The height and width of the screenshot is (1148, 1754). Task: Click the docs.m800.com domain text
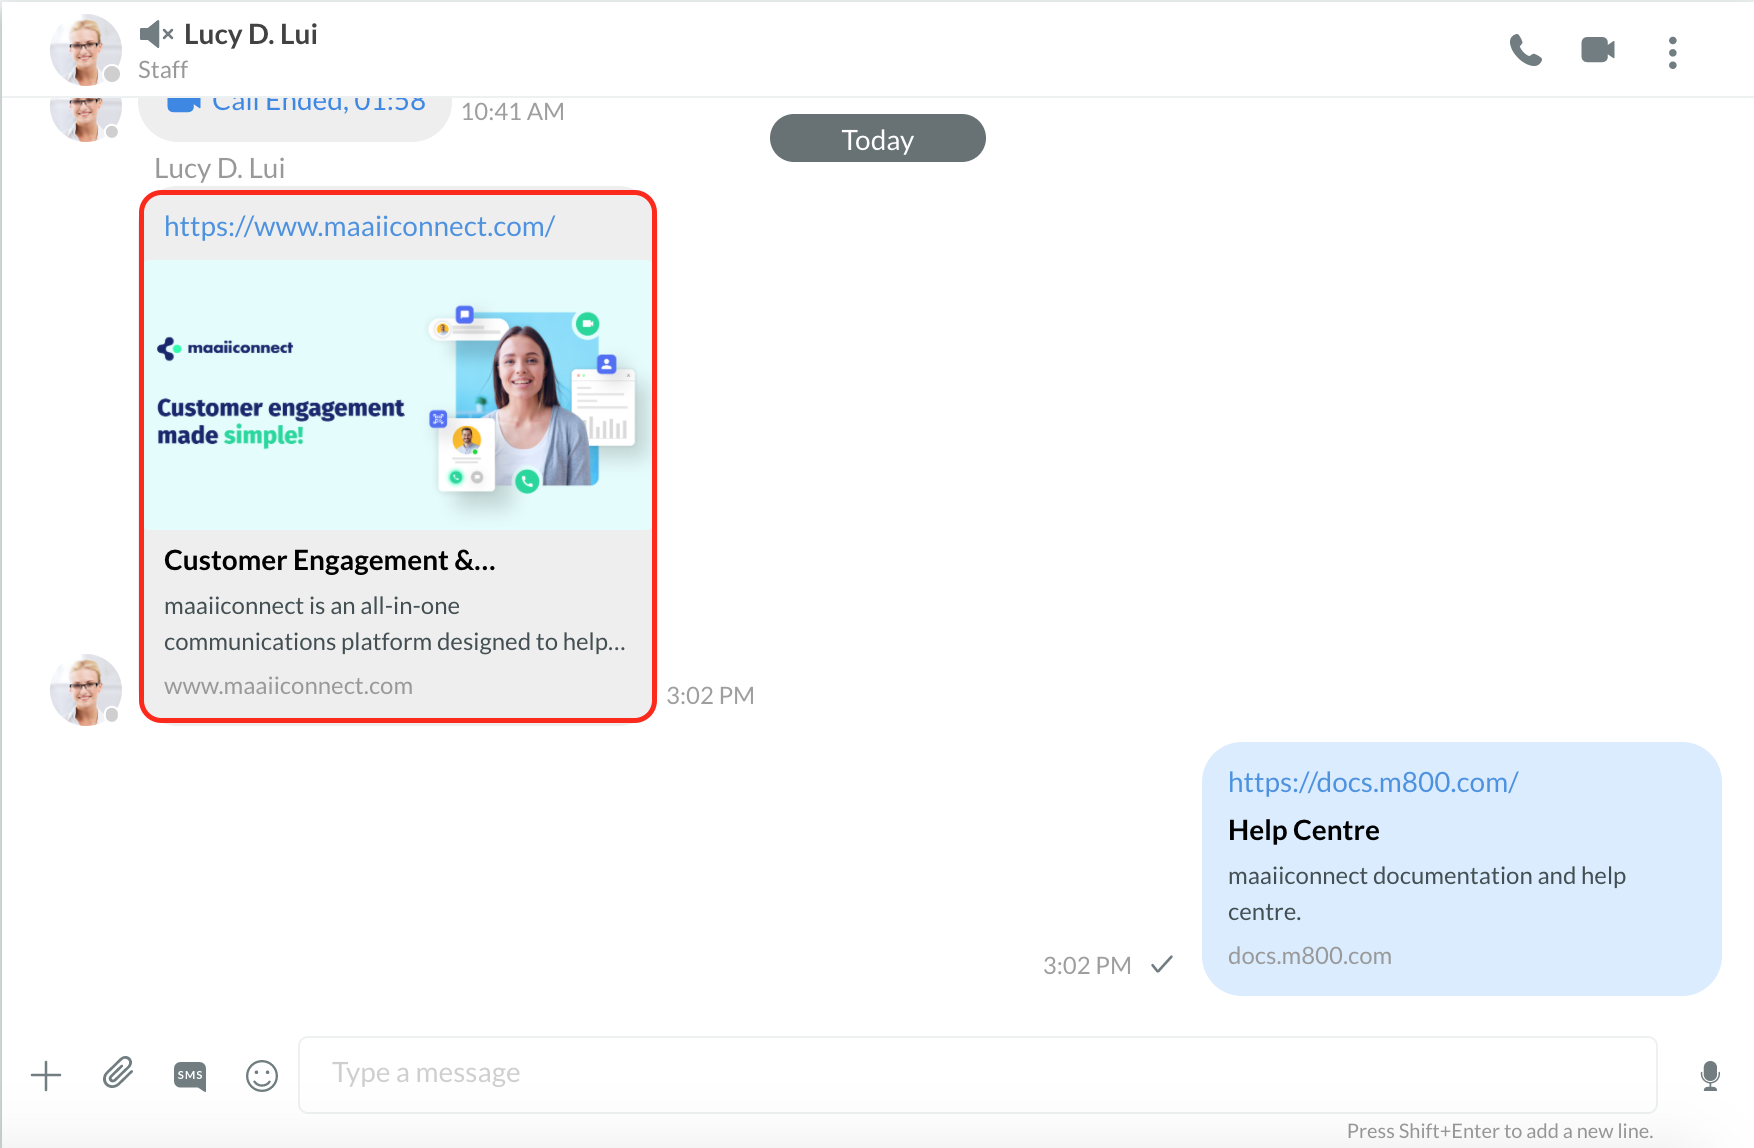[x=1310, y=956]
